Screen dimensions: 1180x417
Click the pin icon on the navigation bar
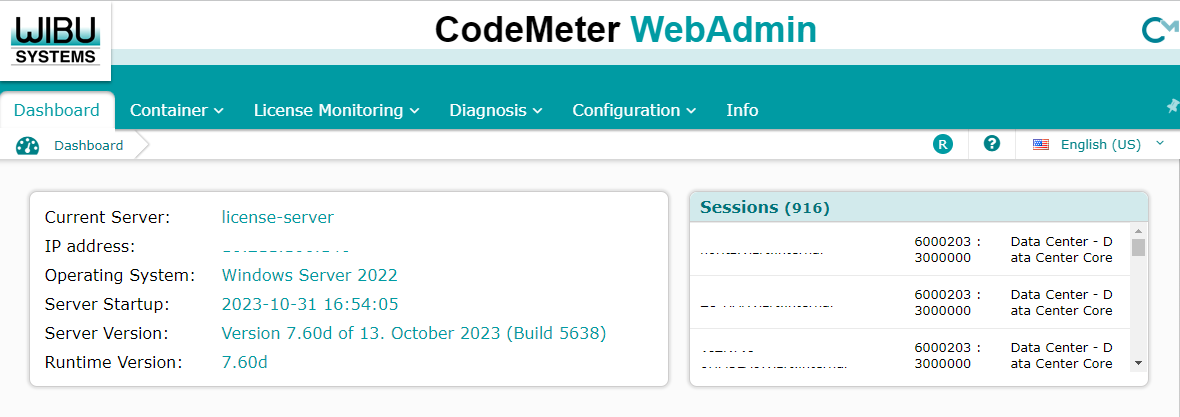pyautogui.click(x=1173, y=106)
